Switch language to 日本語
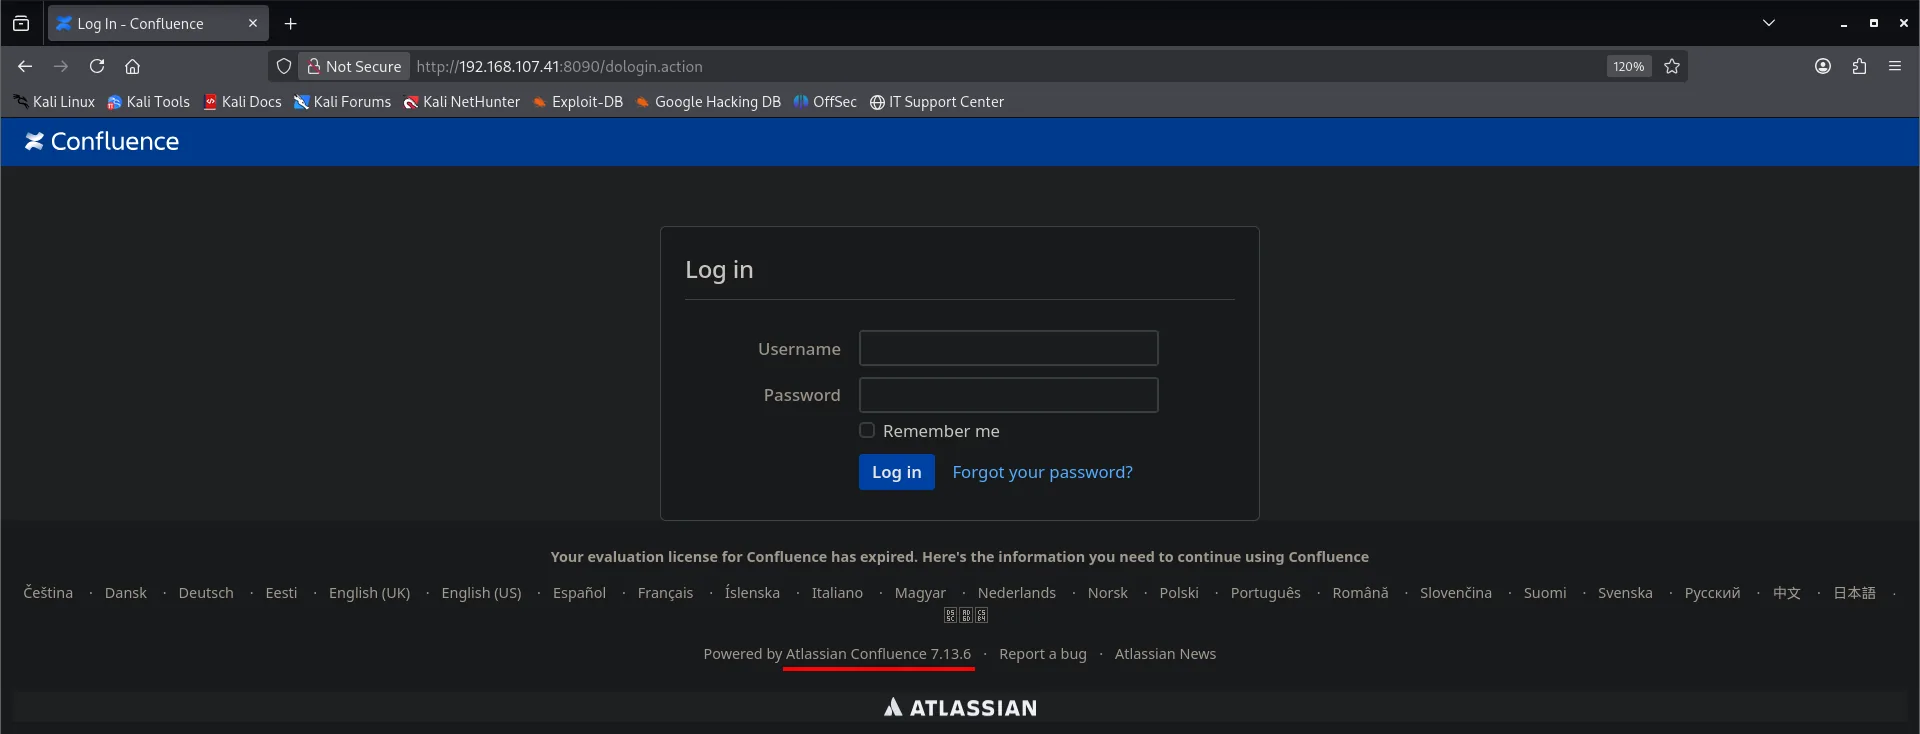Viewport: 1920px width, 734px height. pos(1854,593)
